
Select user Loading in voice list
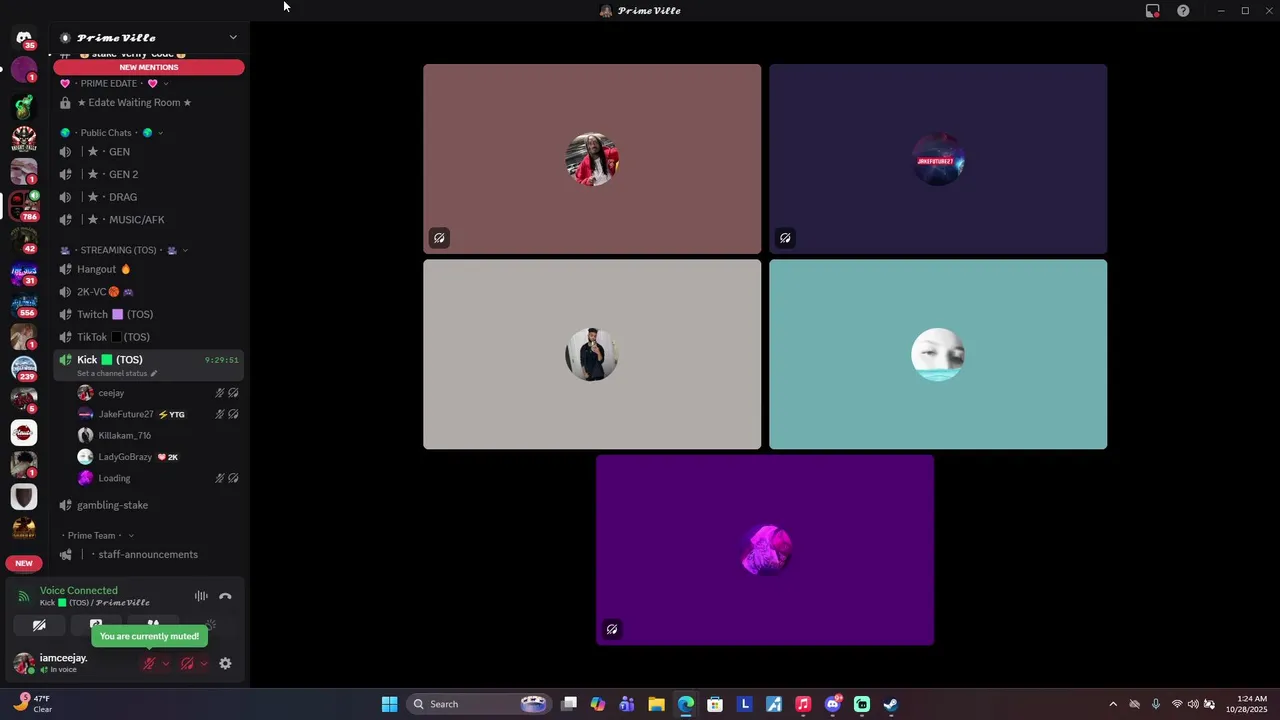pos(158,478)
